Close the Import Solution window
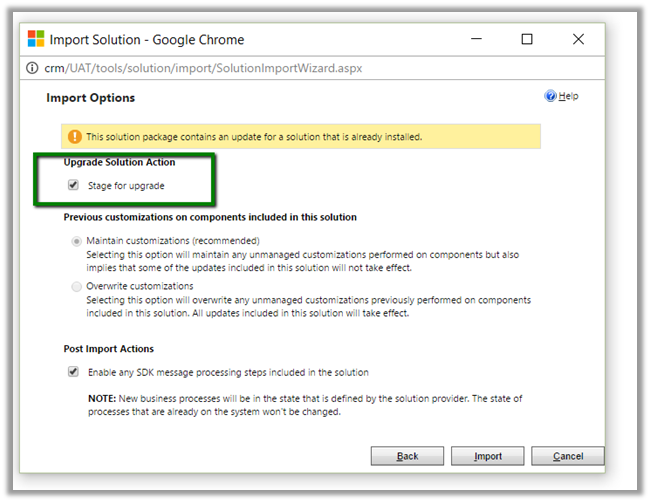Screen dimensions: 650x502 click(578, 39)
